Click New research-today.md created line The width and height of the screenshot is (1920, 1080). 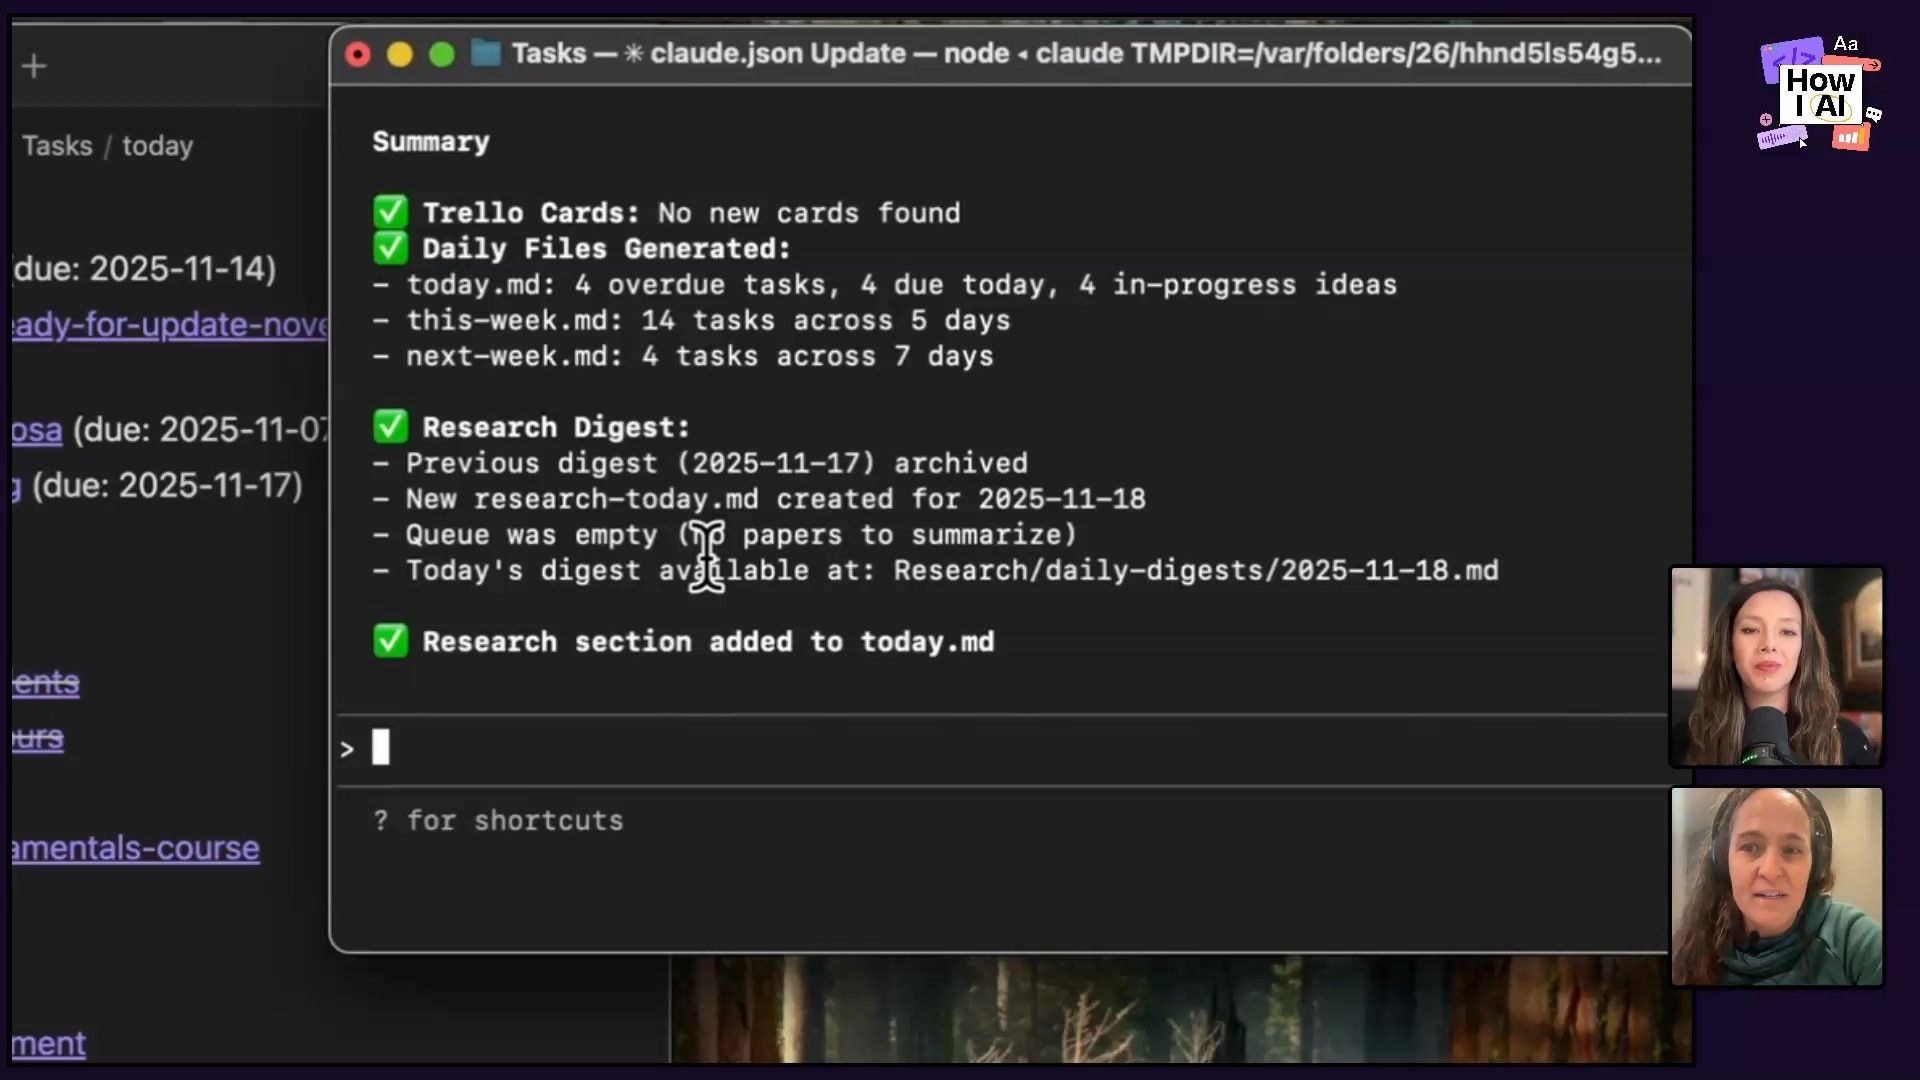[759, 499]
